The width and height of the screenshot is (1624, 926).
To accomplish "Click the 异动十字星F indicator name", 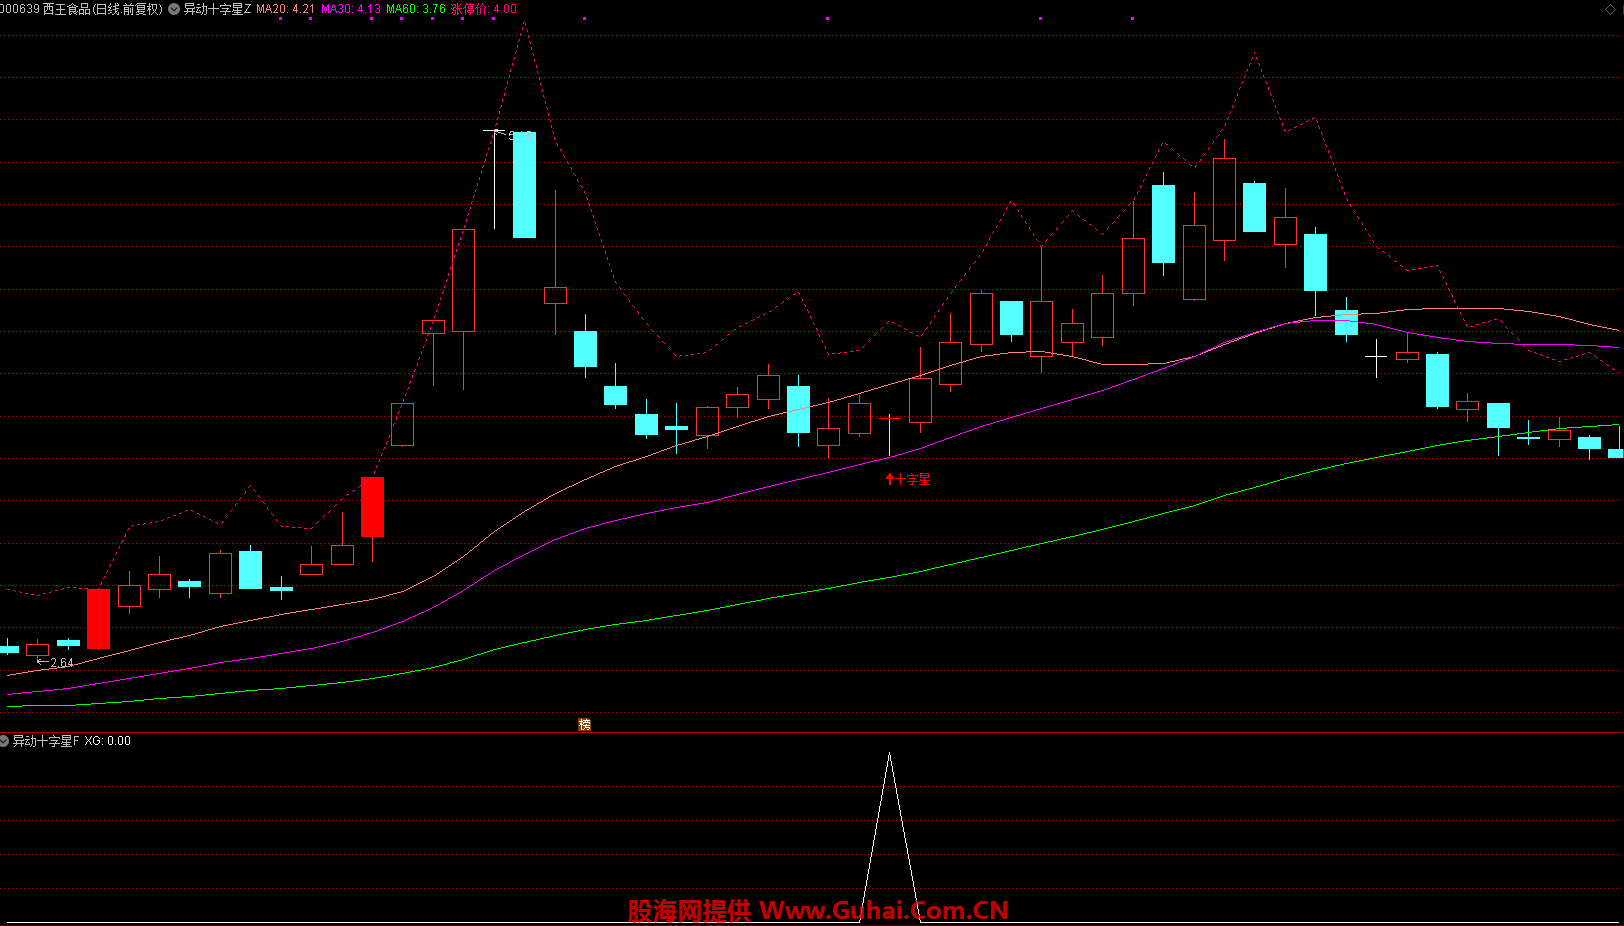I will [45, 741].
